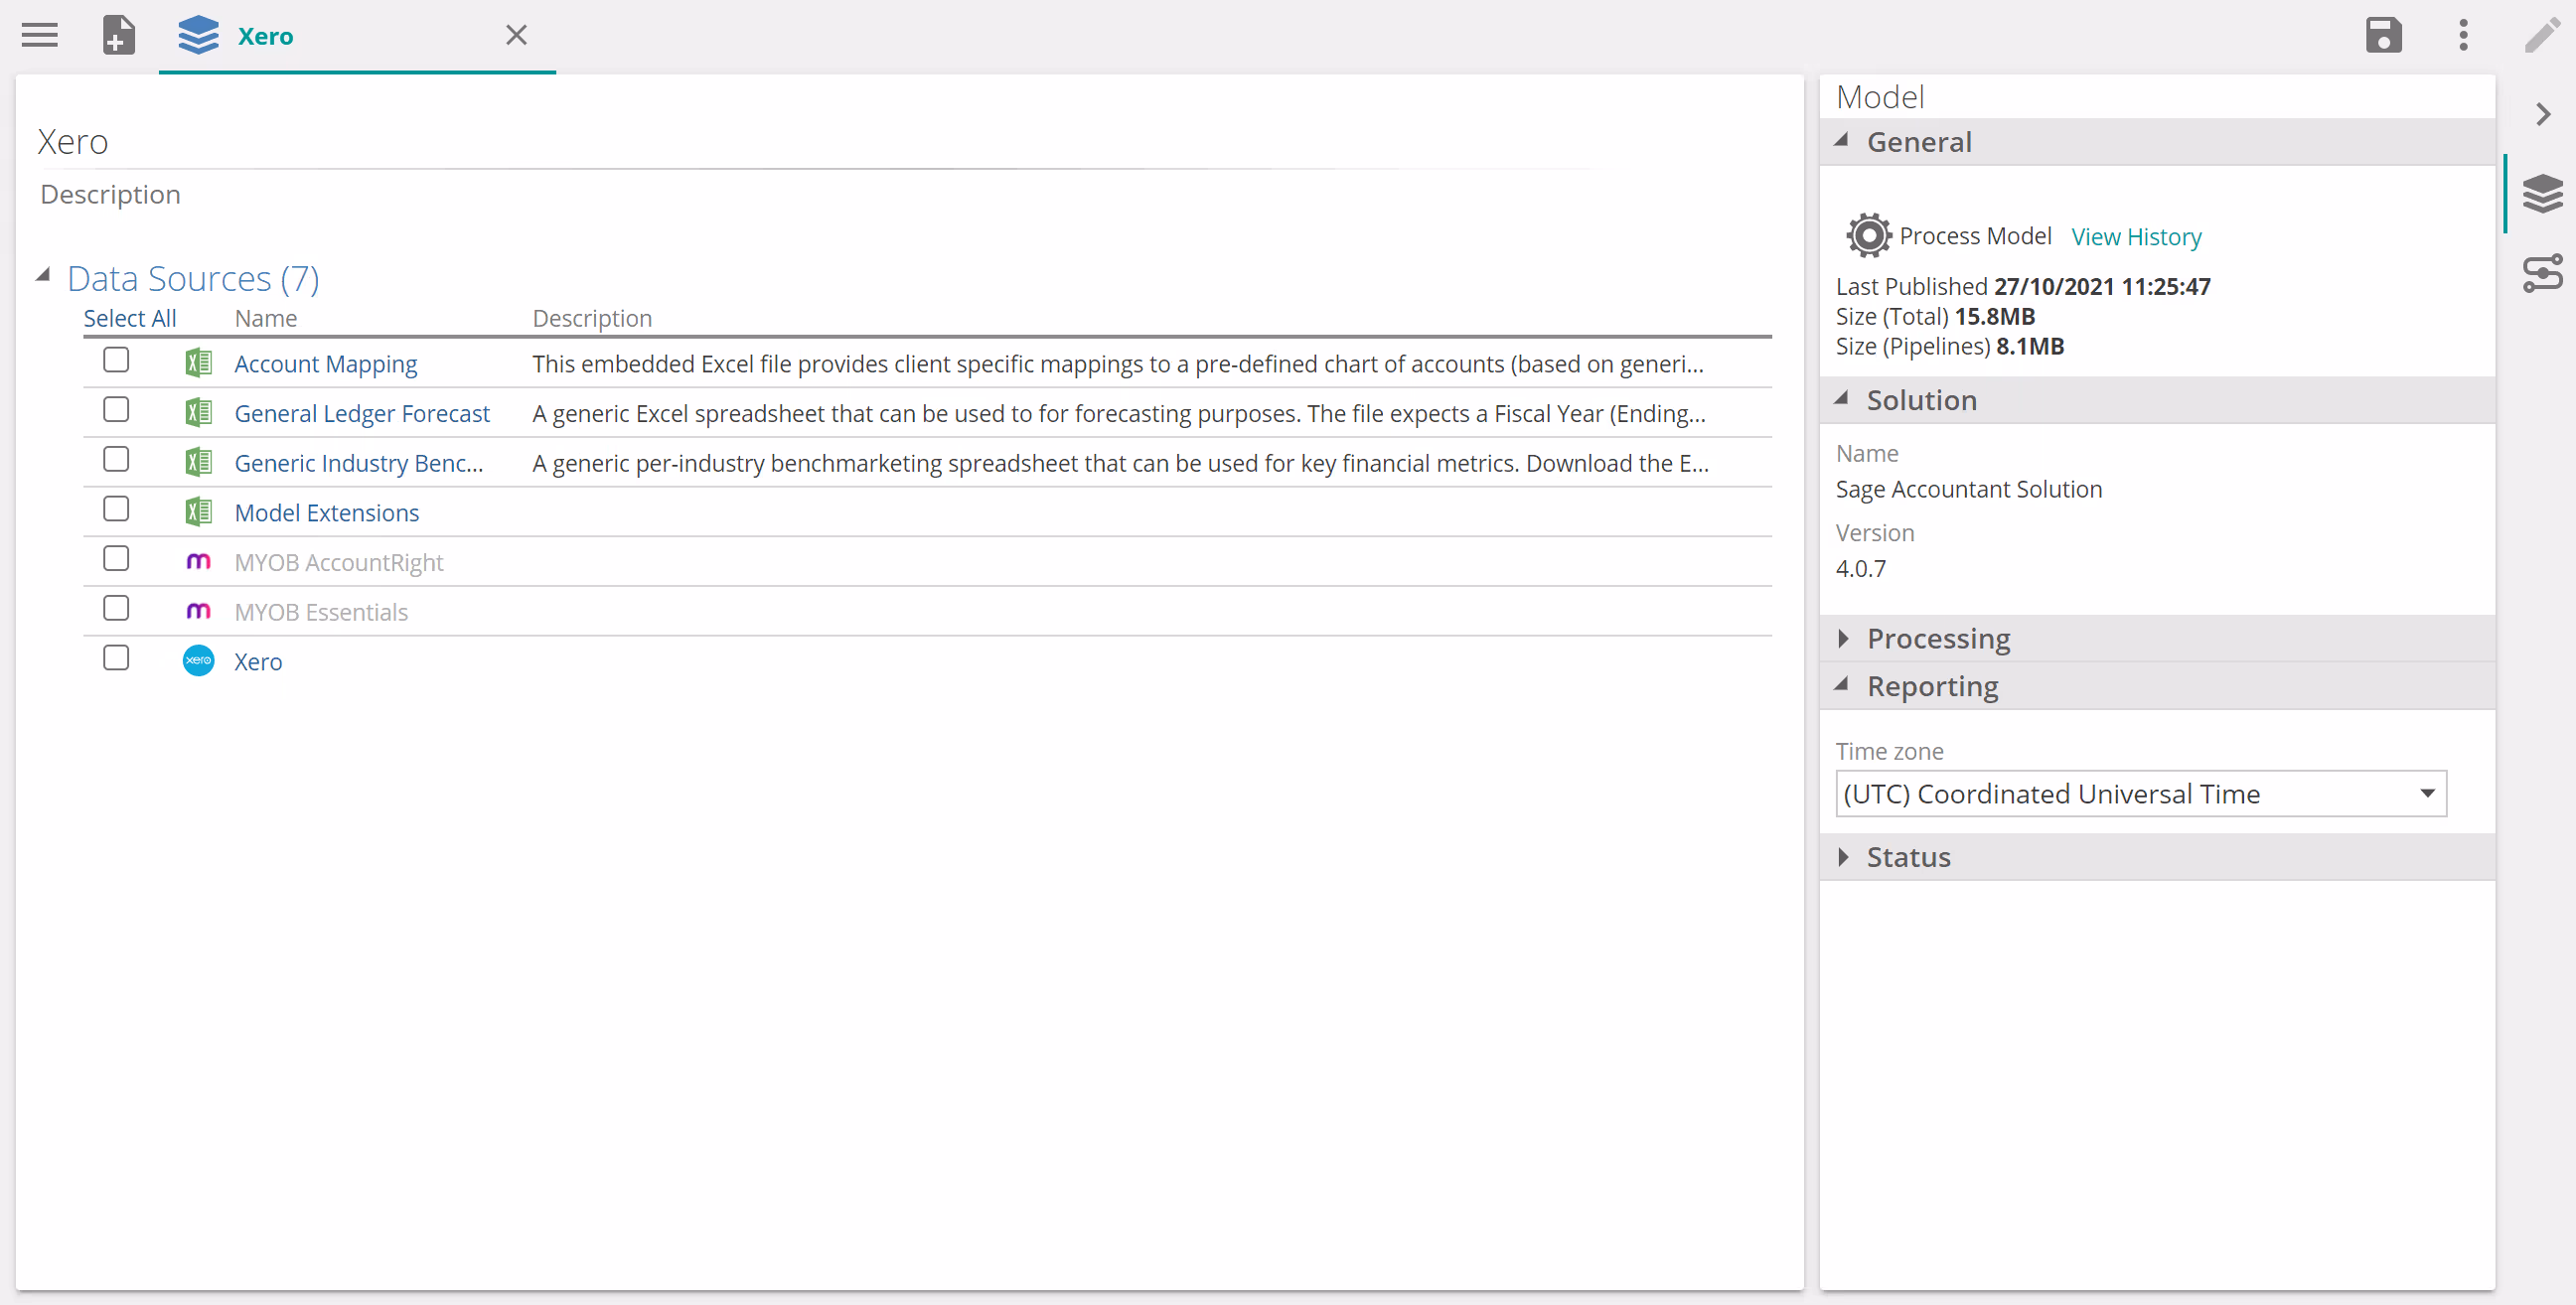
Task: Click the new document icon
Action: pyautogui.click(x=118, y=36)
